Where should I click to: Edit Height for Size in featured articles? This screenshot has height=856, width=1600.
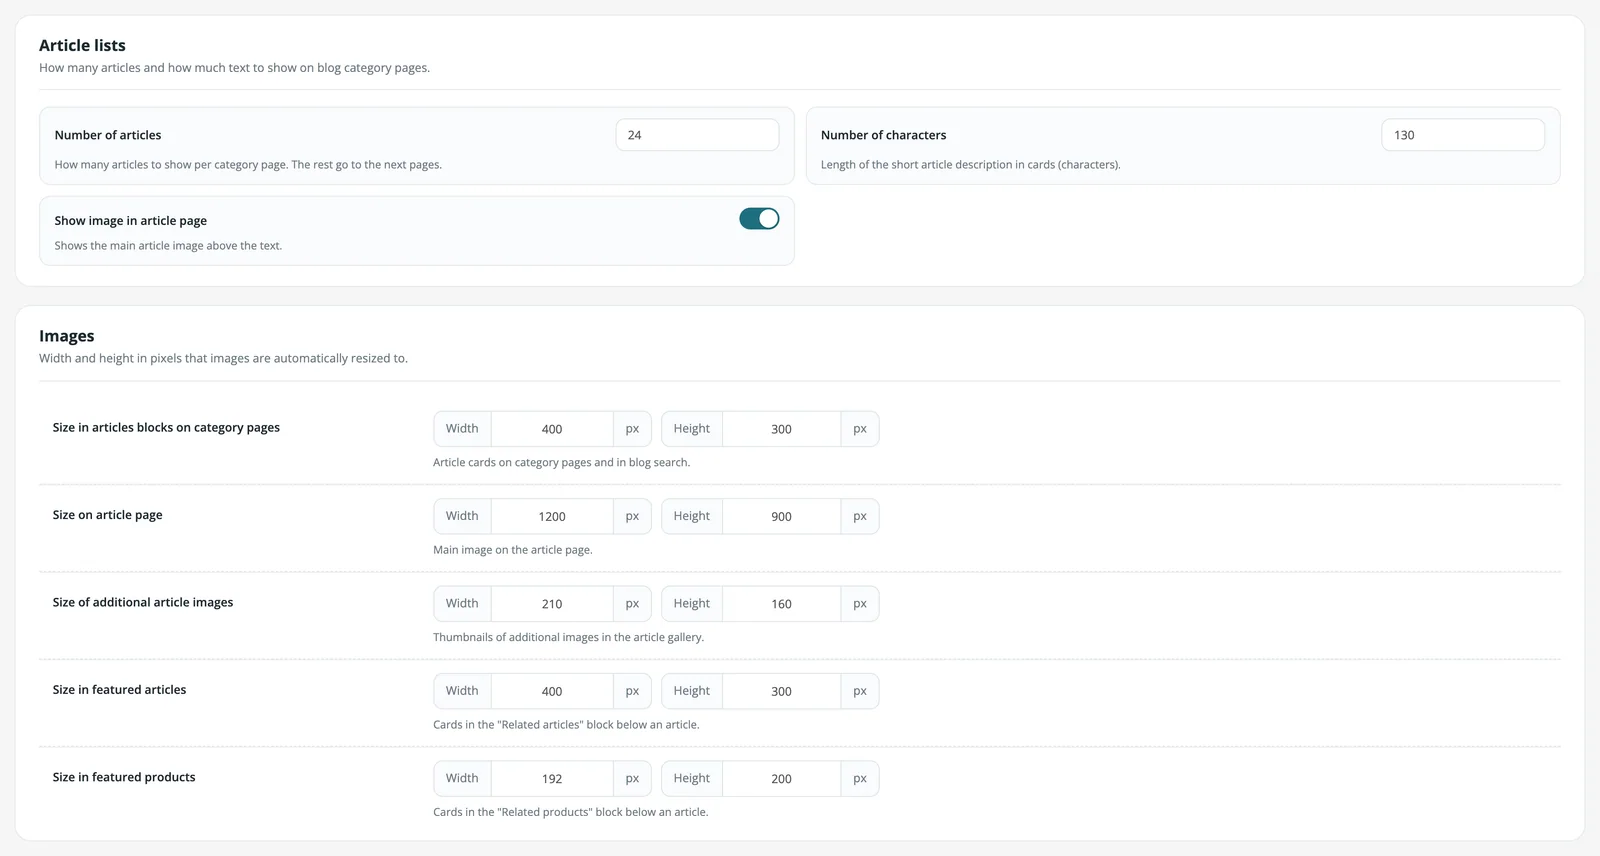click(781, 691)
